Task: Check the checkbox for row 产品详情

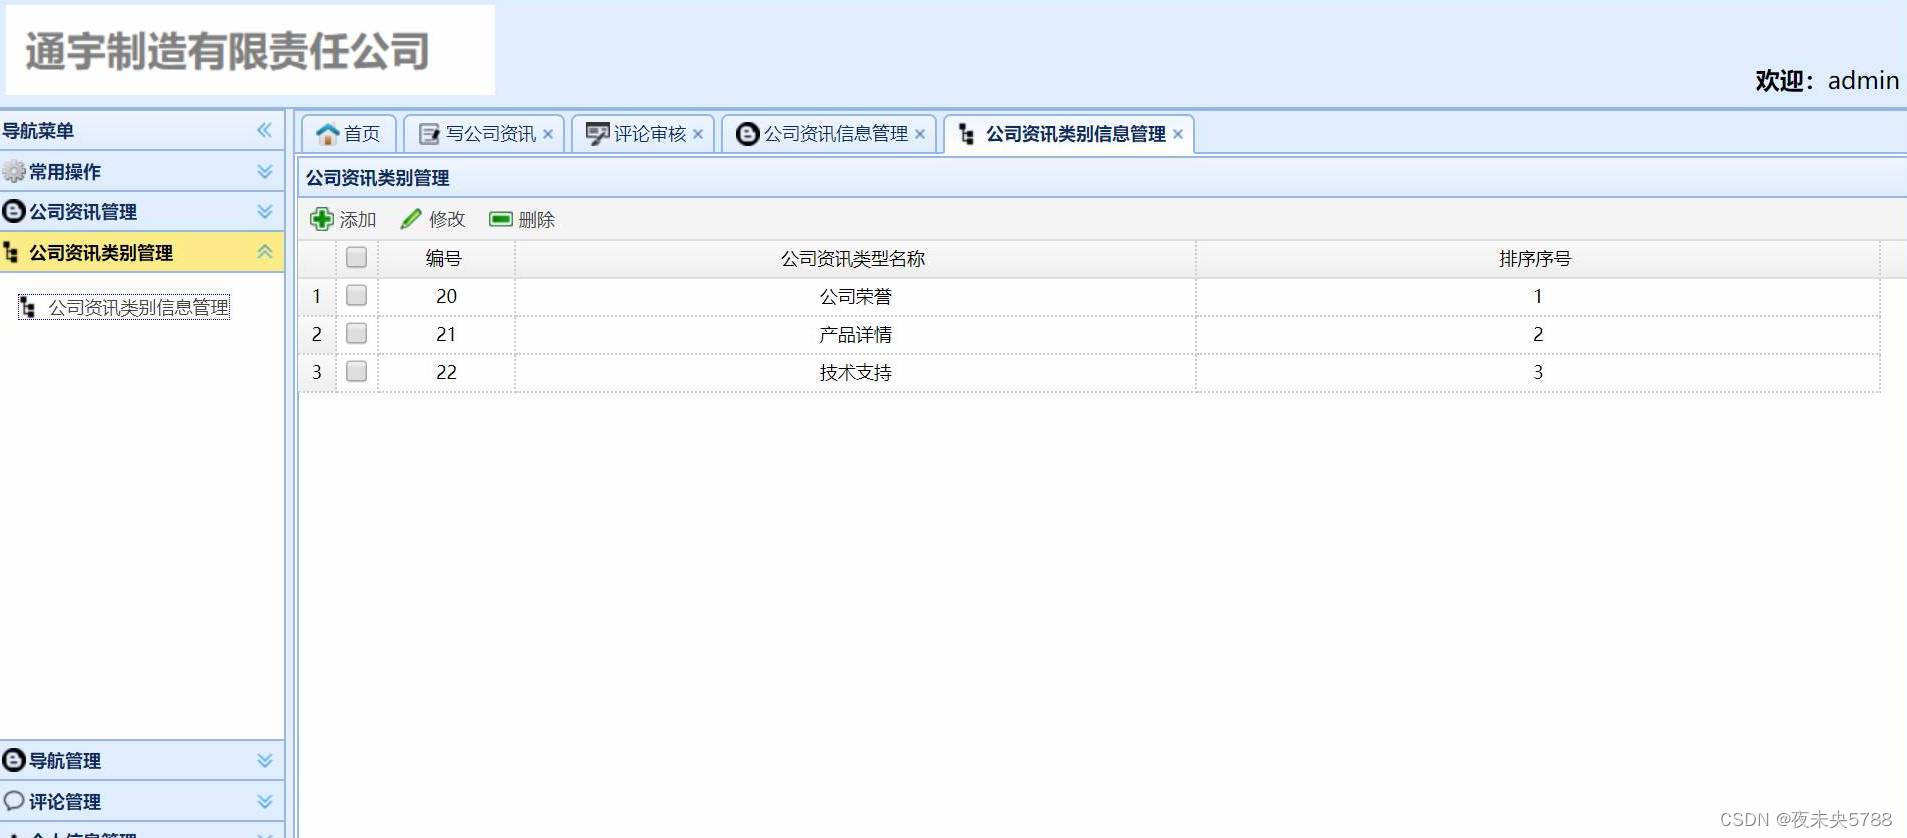Action: 356,334
